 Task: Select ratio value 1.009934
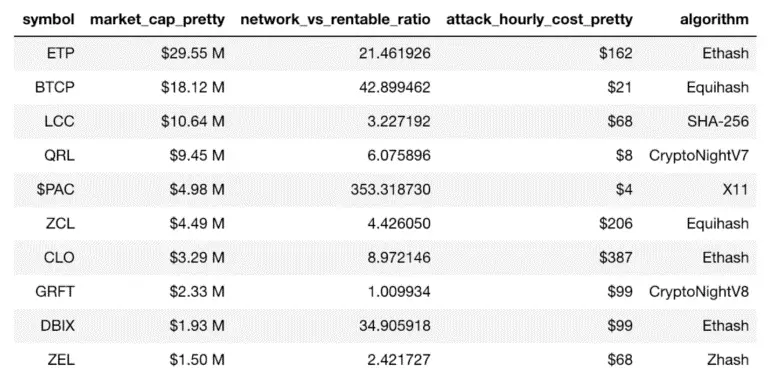[399, 292]
